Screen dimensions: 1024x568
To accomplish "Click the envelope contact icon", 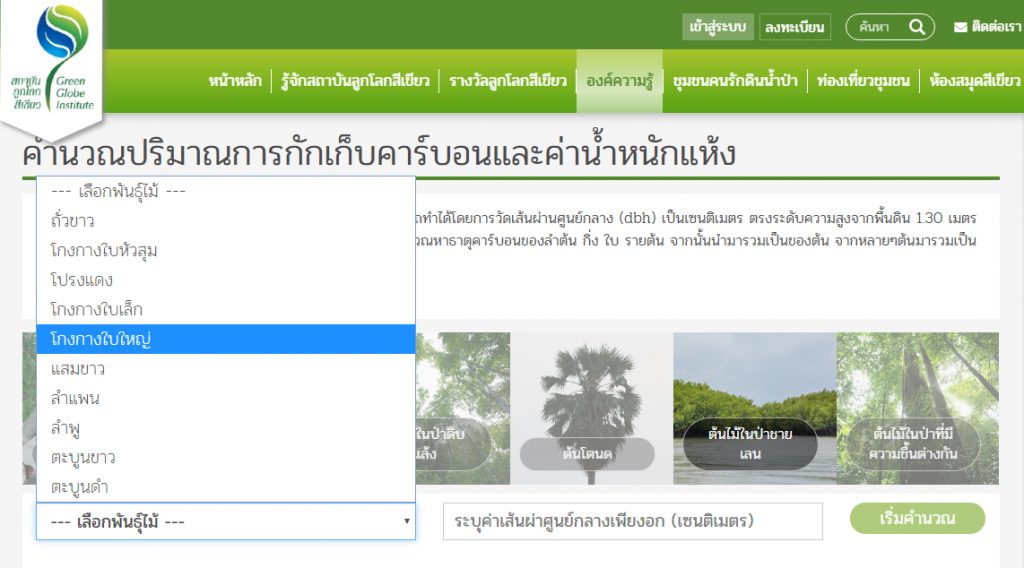I will 960,27.
